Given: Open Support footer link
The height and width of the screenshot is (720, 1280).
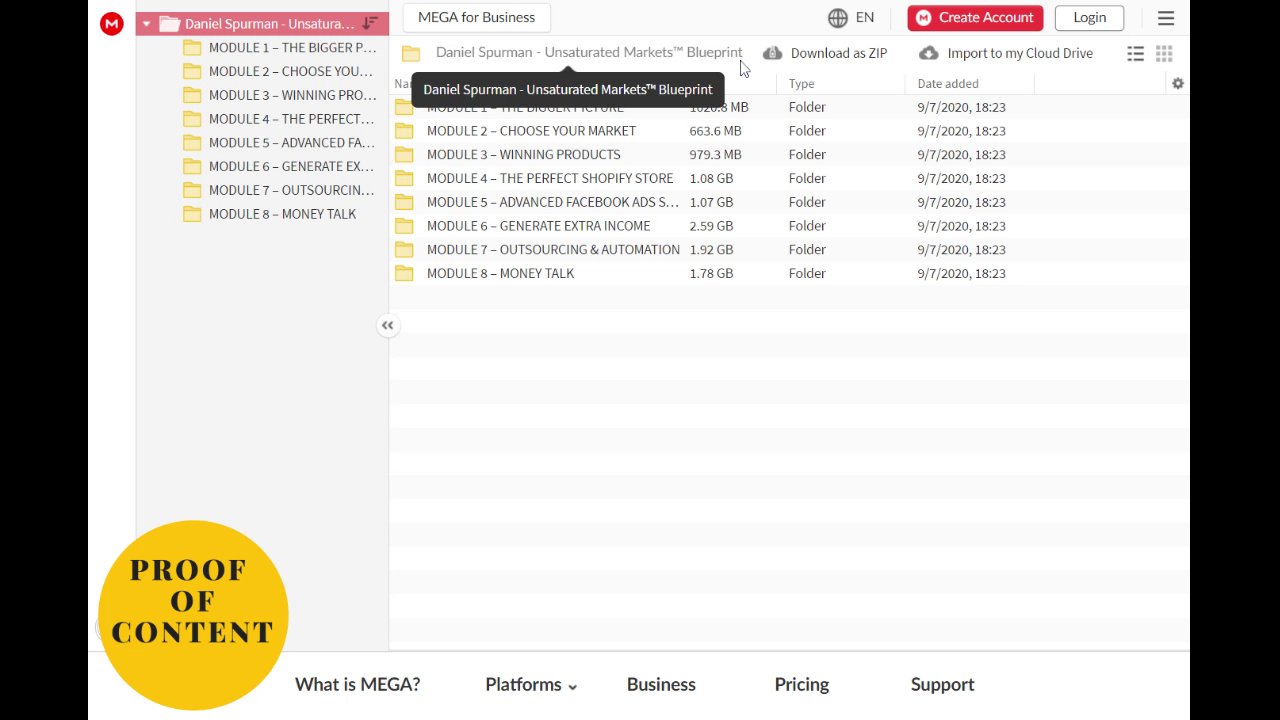Looking at the screenshot, I should (x=942, y=685).
